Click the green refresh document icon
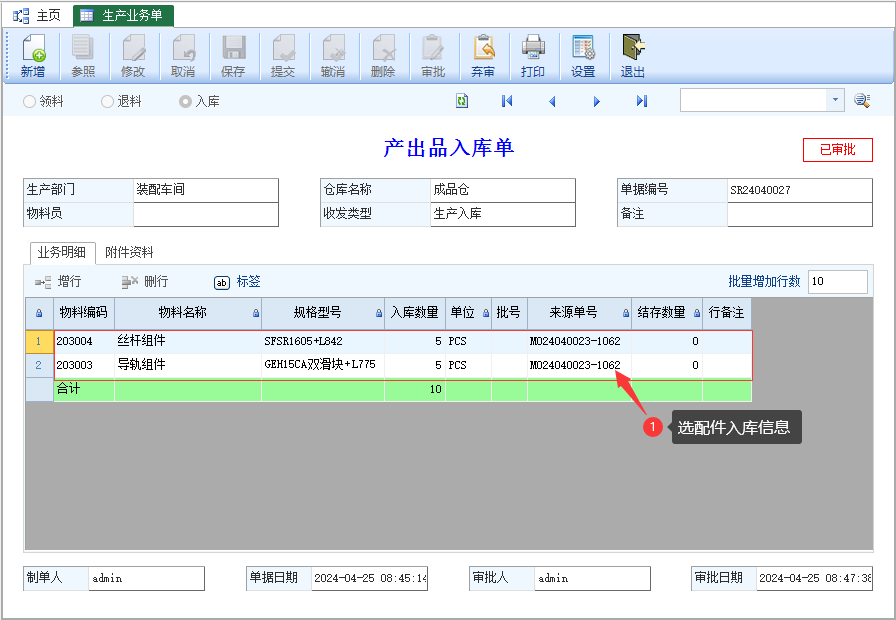 tap(462, 101)
